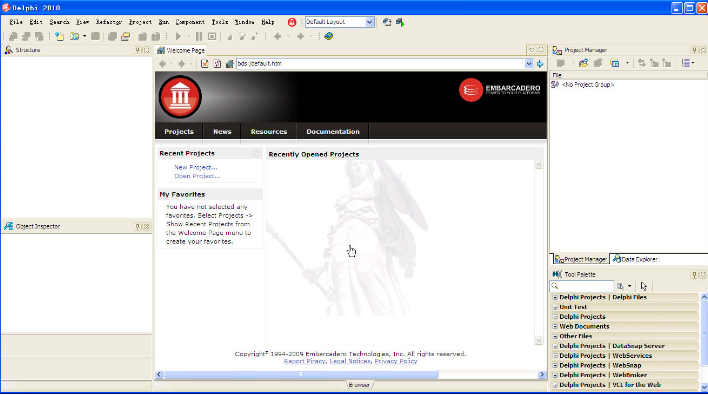This screenshot has height=395, width=708.
Task: Click the Report Piracy link
Action: [304, 361]
